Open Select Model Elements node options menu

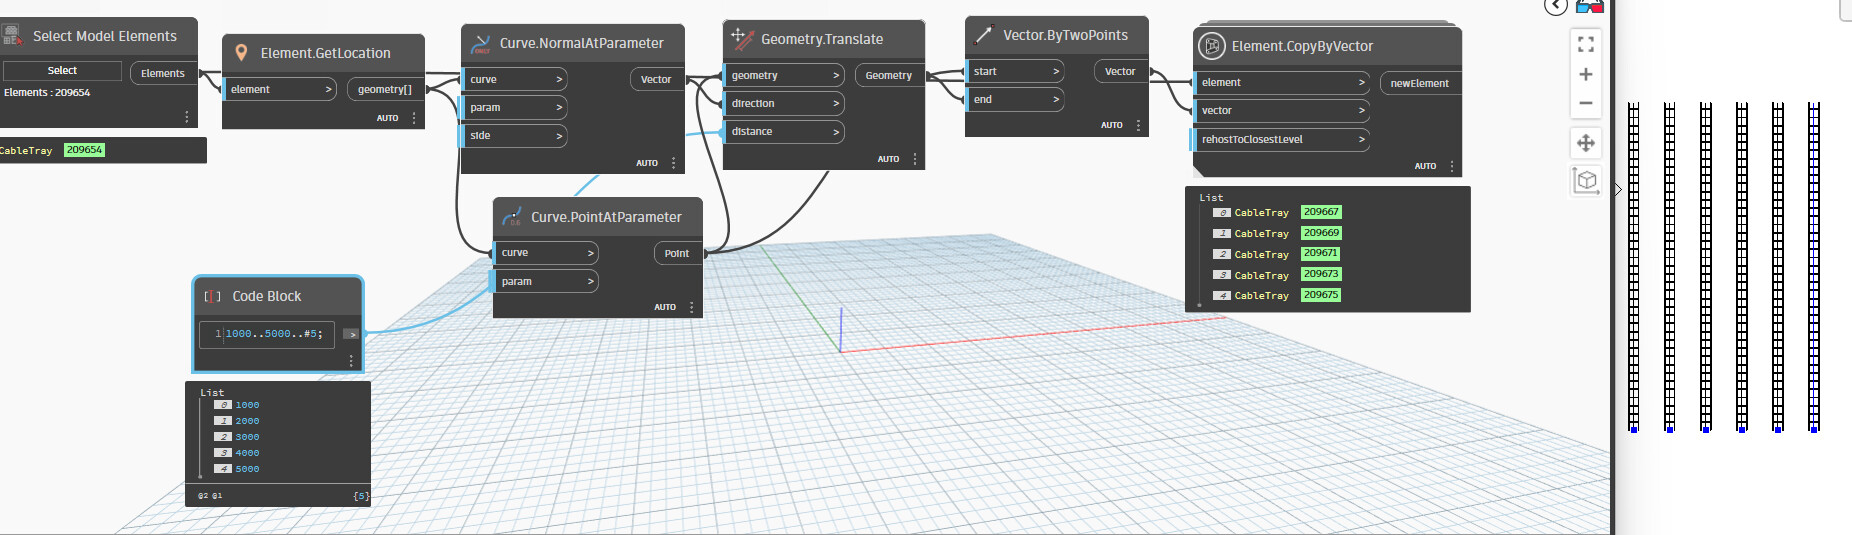[x=187, y=117]
